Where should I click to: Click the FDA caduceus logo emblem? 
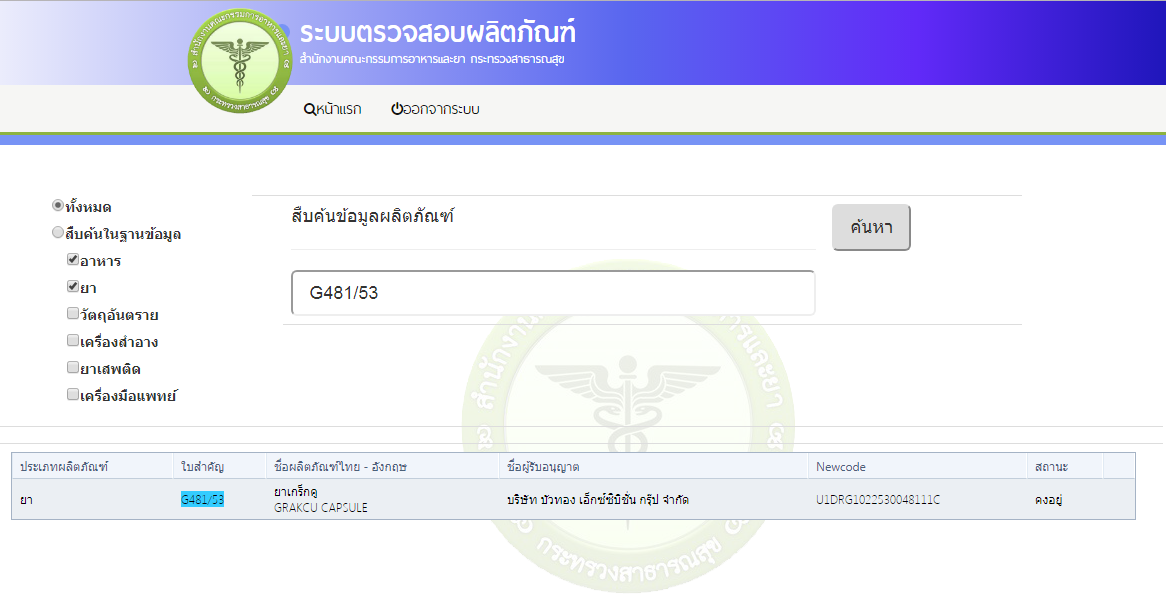240,61
